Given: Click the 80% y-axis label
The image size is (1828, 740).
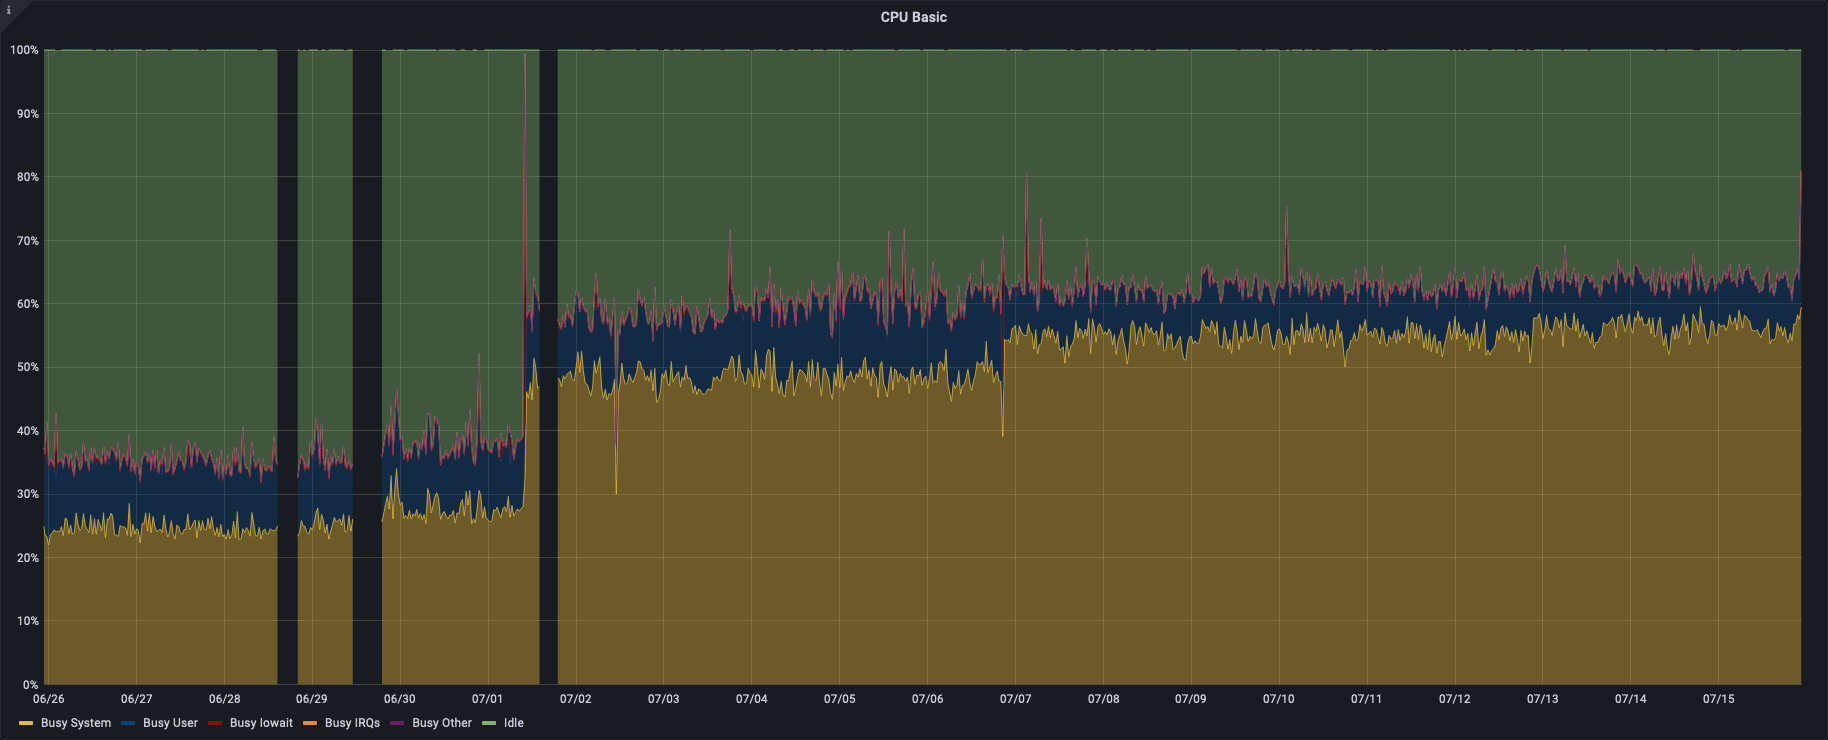Looking at the screenshot, I should coord(27,177).
